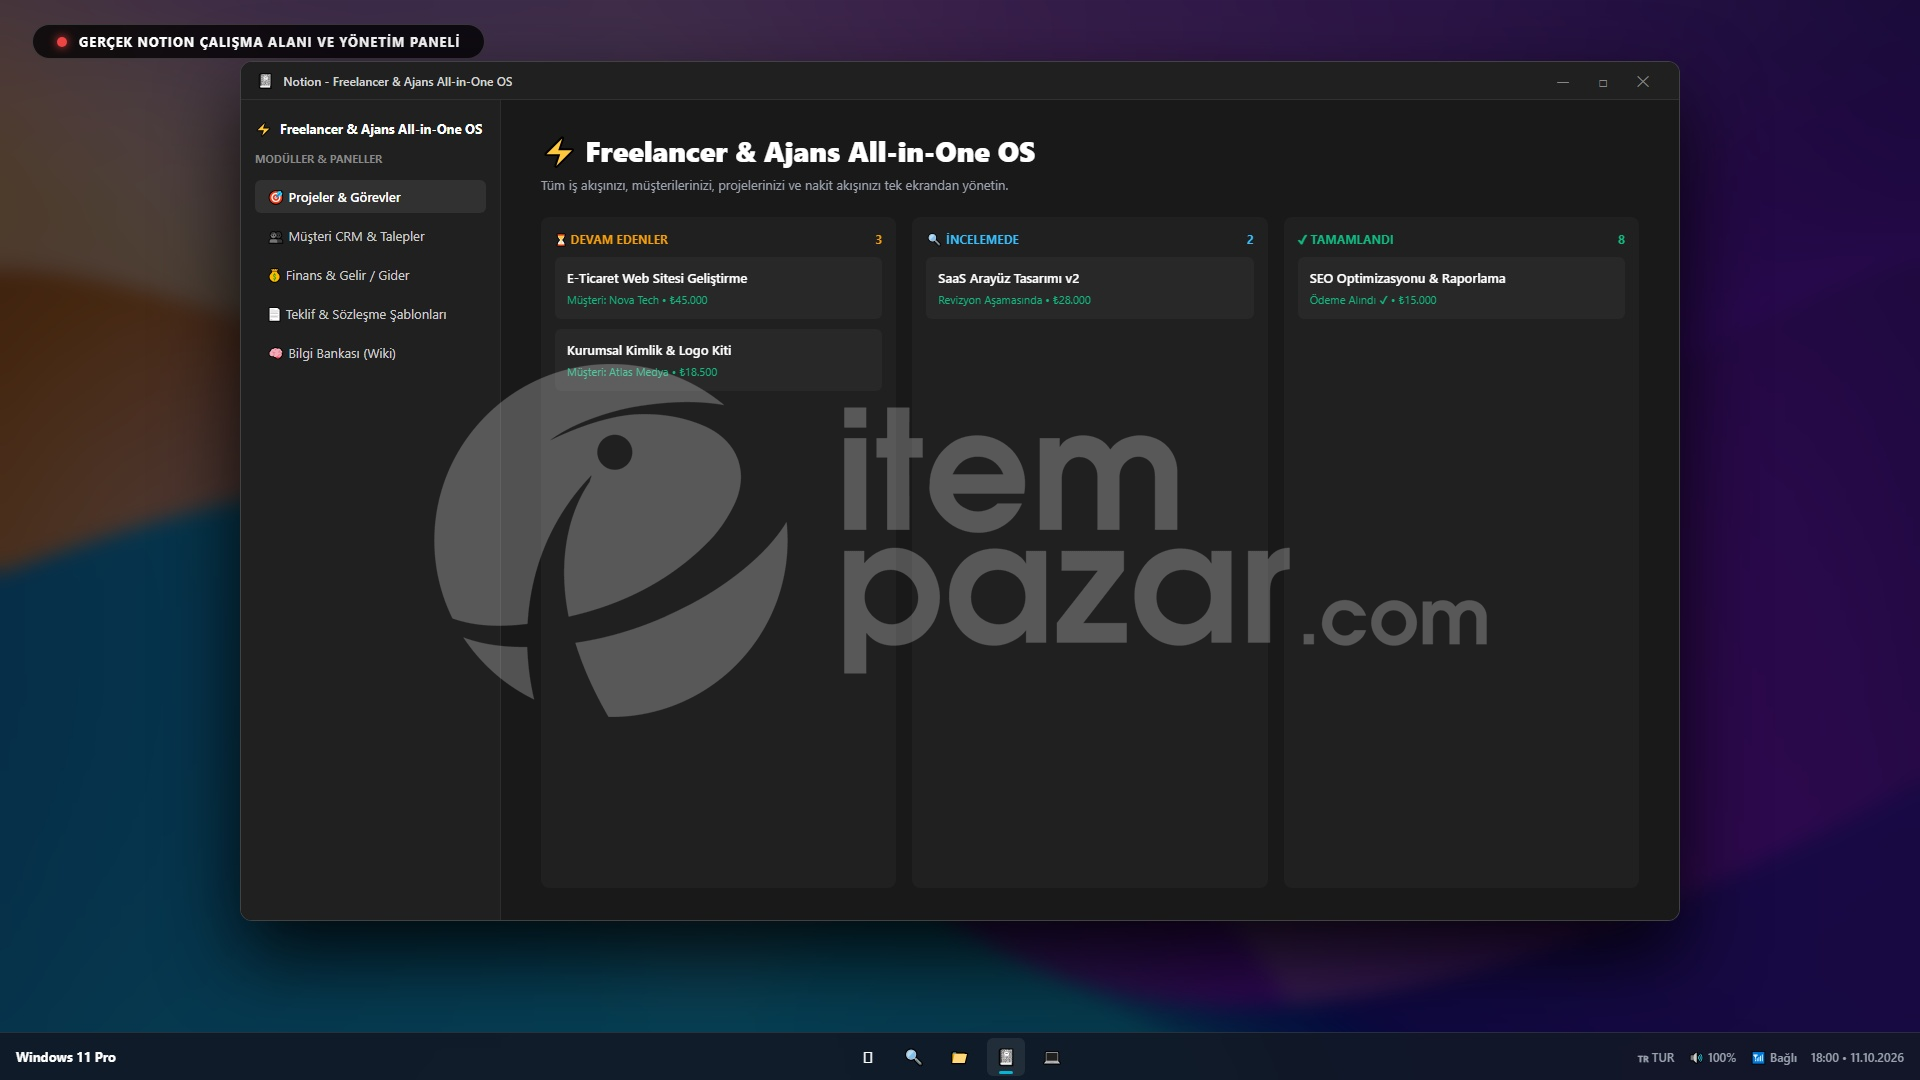Click the Notion app icon in taskbar

1006,1057
